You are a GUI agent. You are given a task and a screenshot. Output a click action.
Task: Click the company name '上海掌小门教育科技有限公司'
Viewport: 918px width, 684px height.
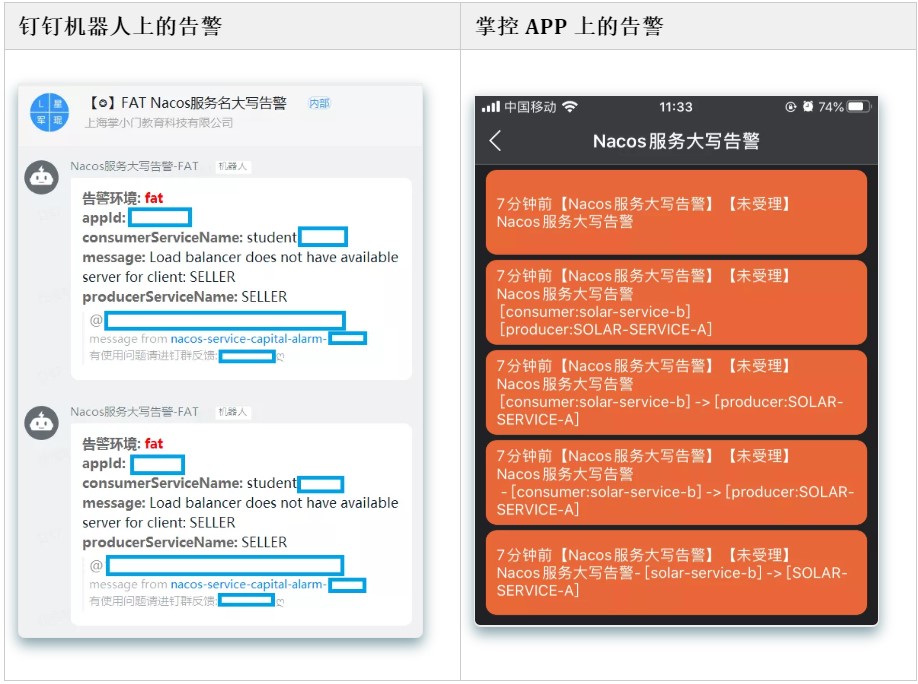[159, 123]
